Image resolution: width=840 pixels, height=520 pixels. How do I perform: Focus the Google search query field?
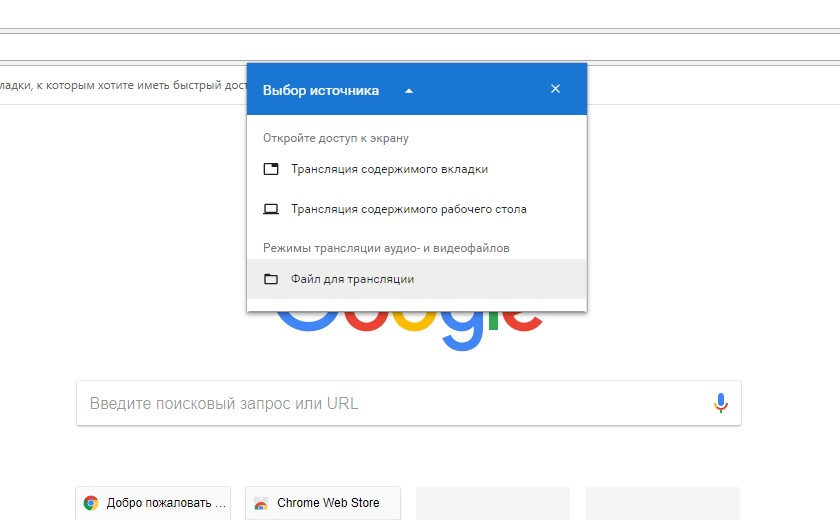click(x=390, y=404)
